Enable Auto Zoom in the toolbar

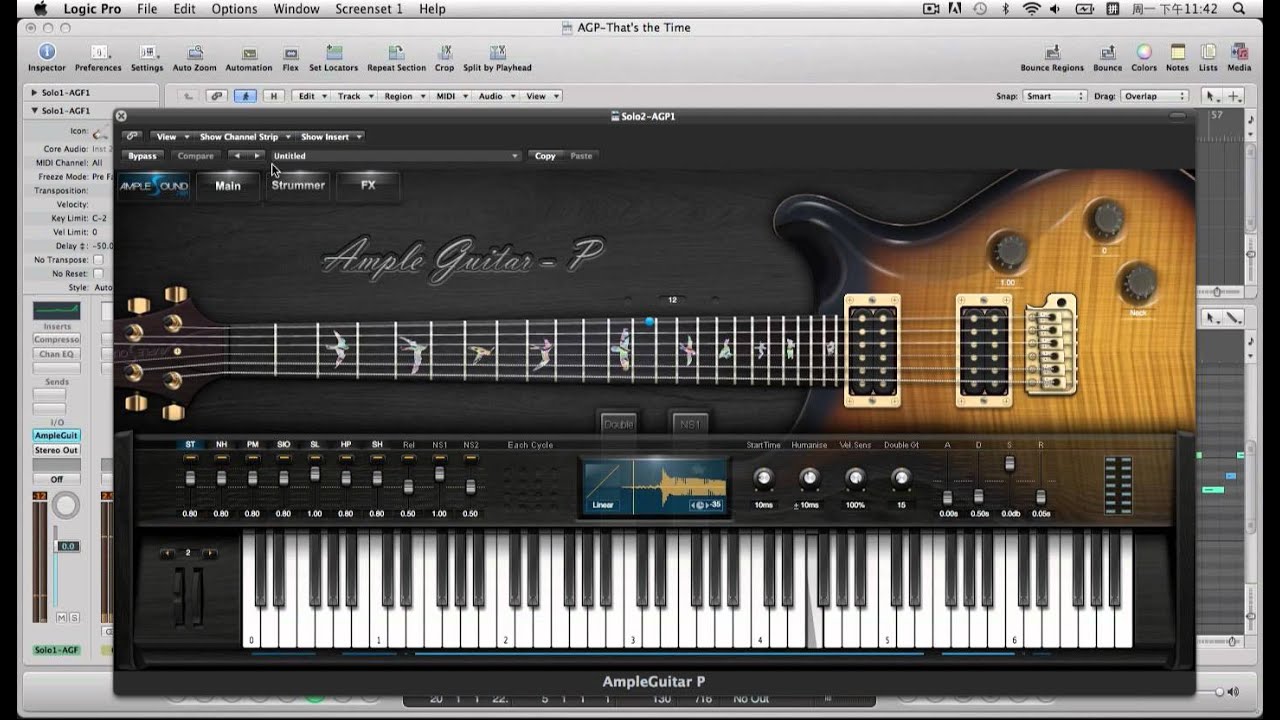[x=194, y=58]
